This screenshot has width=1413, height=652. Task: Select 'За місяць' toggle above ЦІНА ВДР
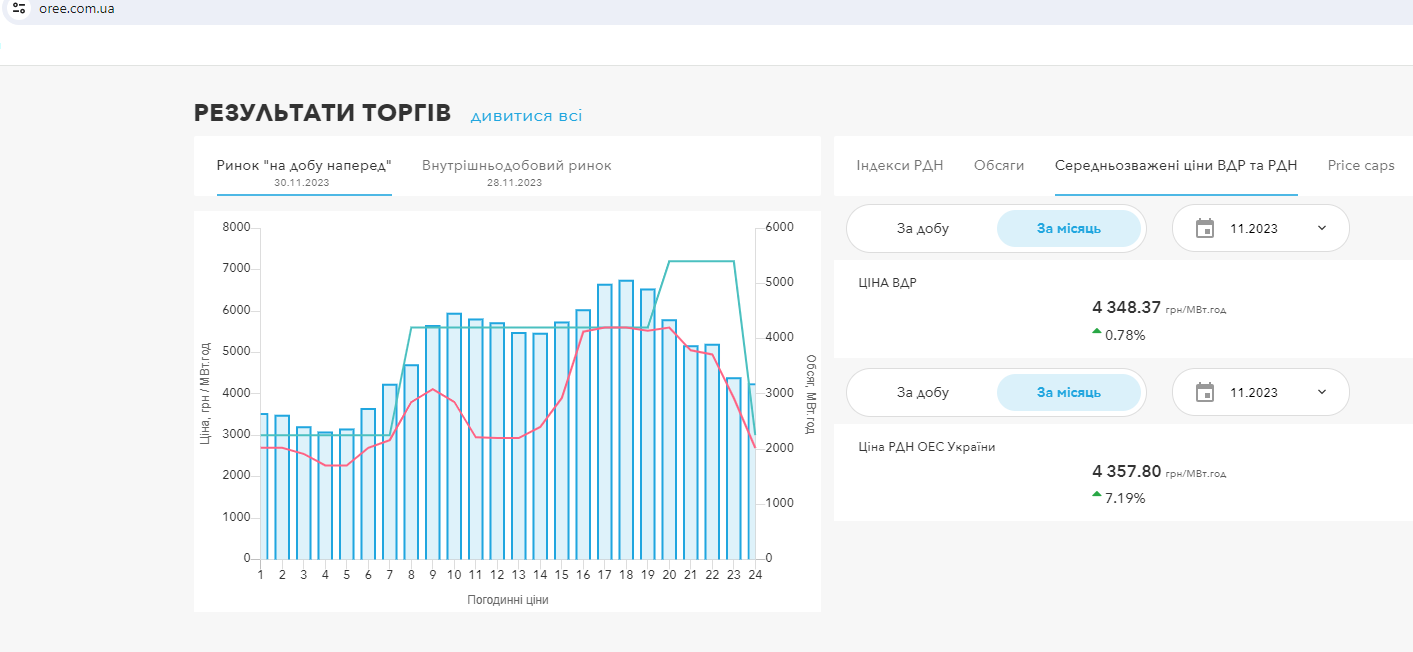[x=1068, y=228]
